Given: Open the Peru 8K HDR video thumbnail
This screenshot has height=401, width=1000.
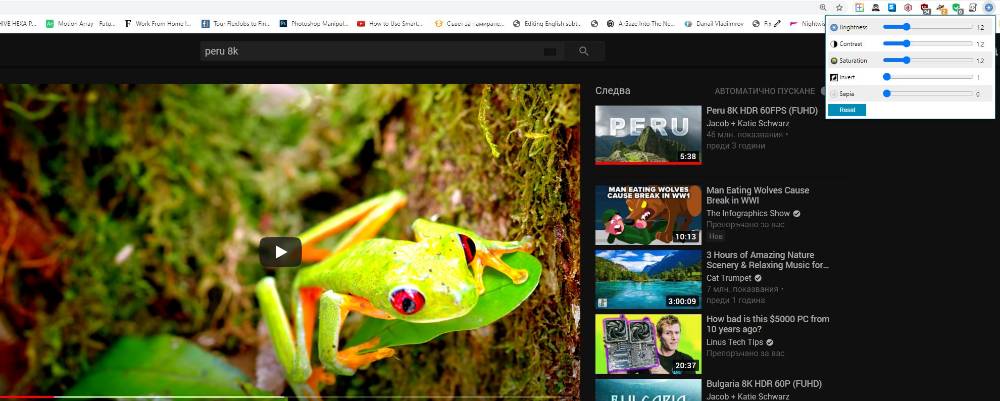Looking at the screenshot, I should (x=648, y=135).
